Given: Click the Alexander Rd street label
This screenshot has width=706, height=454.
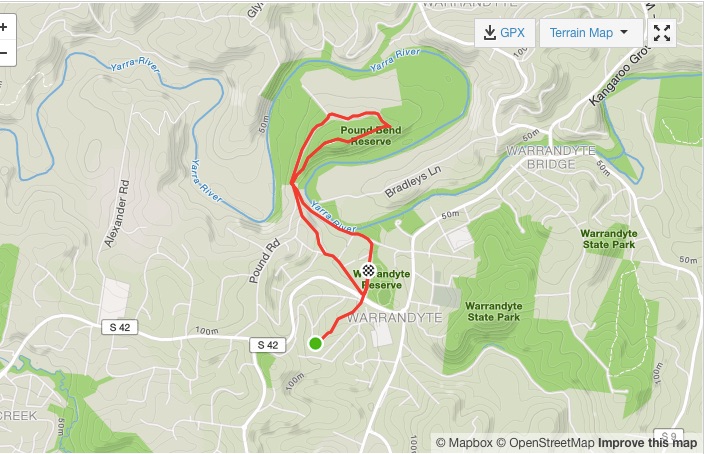Looking at the screenshot, I should click(117, 213).
